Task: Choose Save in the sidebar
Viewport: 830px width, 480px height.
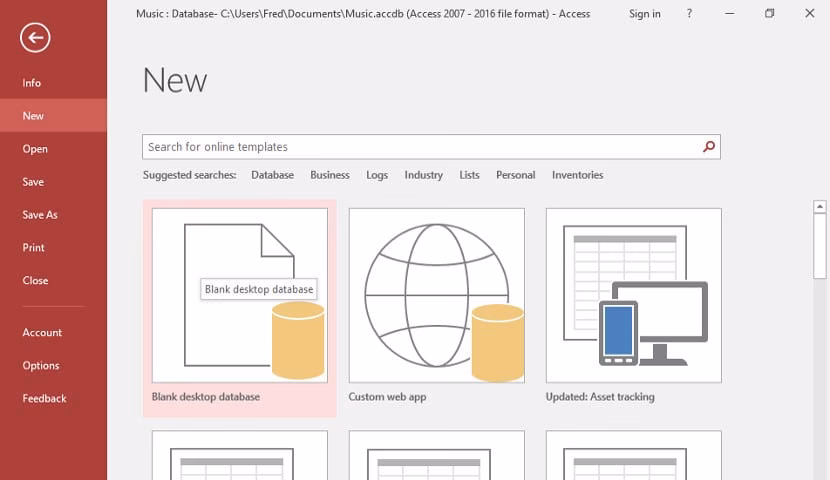Action: (53, 182)
